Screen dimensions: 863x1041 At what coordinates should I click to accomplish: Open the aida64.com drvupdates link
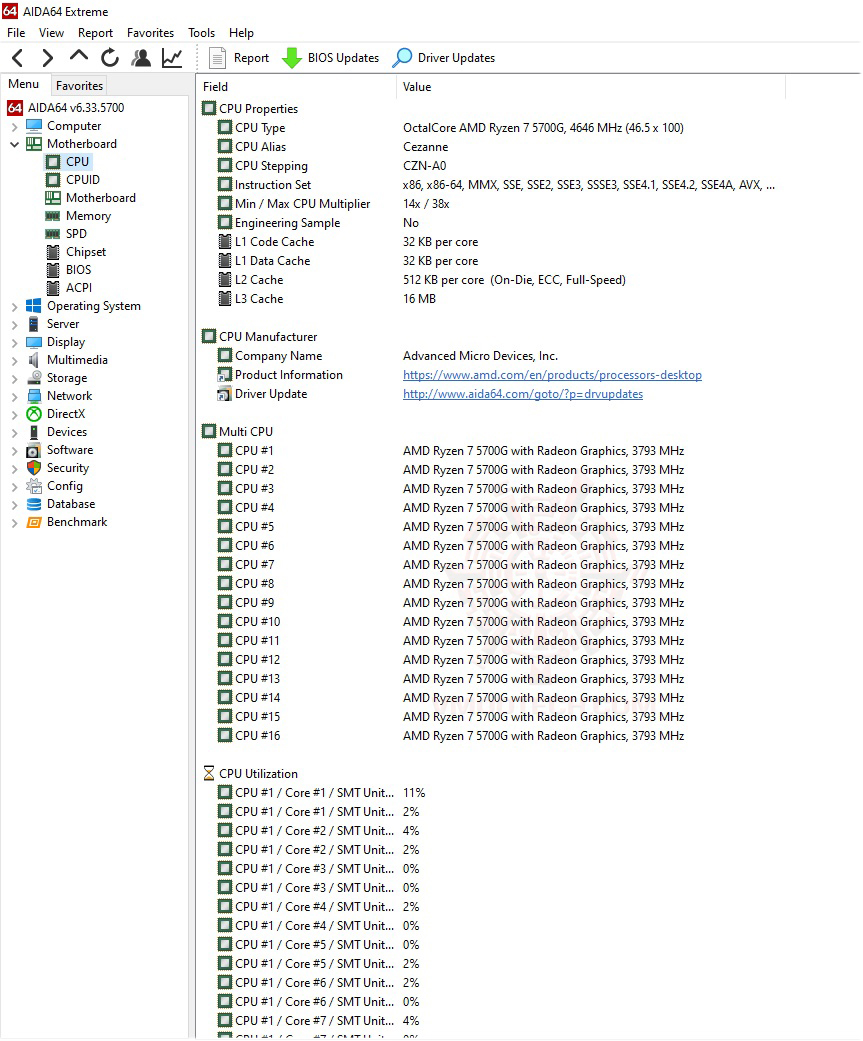[523, 394]
